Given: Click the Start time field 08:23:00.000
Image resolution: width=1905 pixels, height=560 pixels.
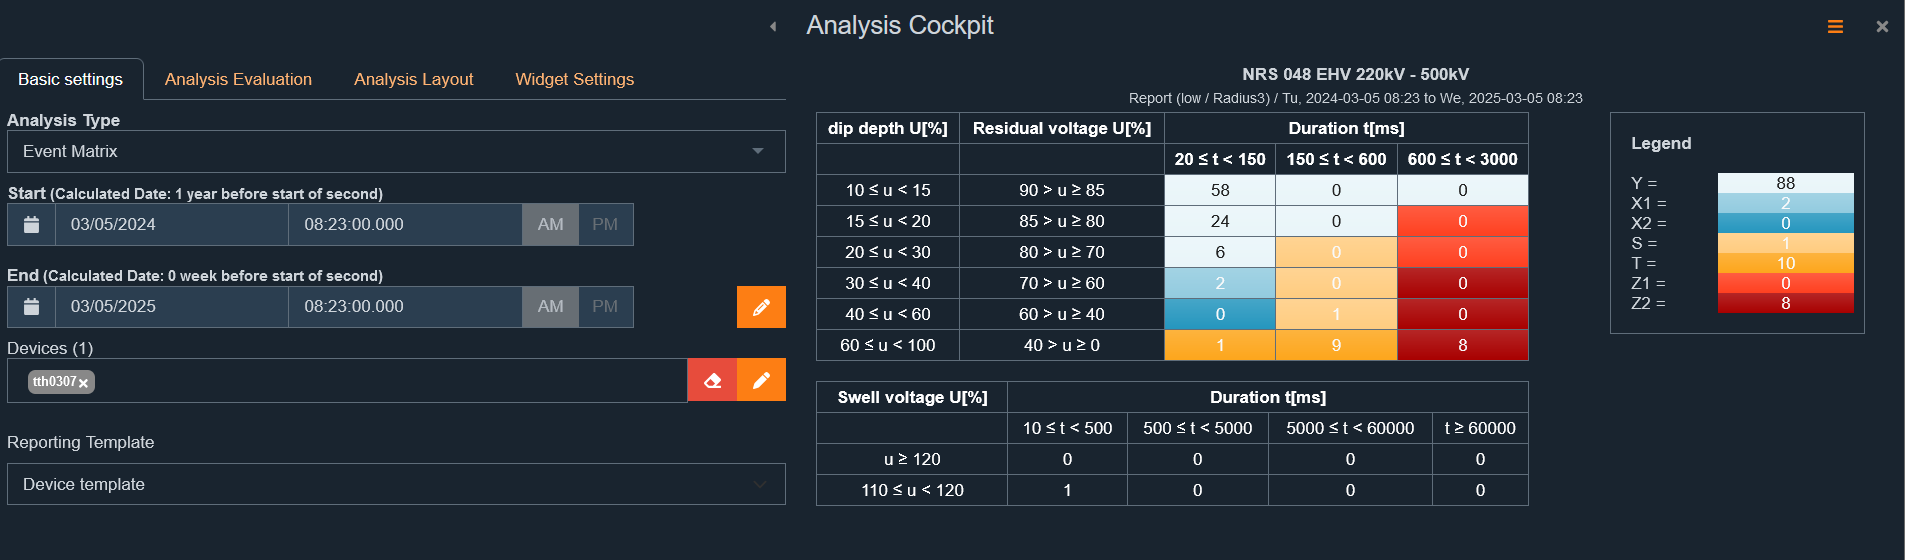Looking at the screenshot, I should 404,225.
